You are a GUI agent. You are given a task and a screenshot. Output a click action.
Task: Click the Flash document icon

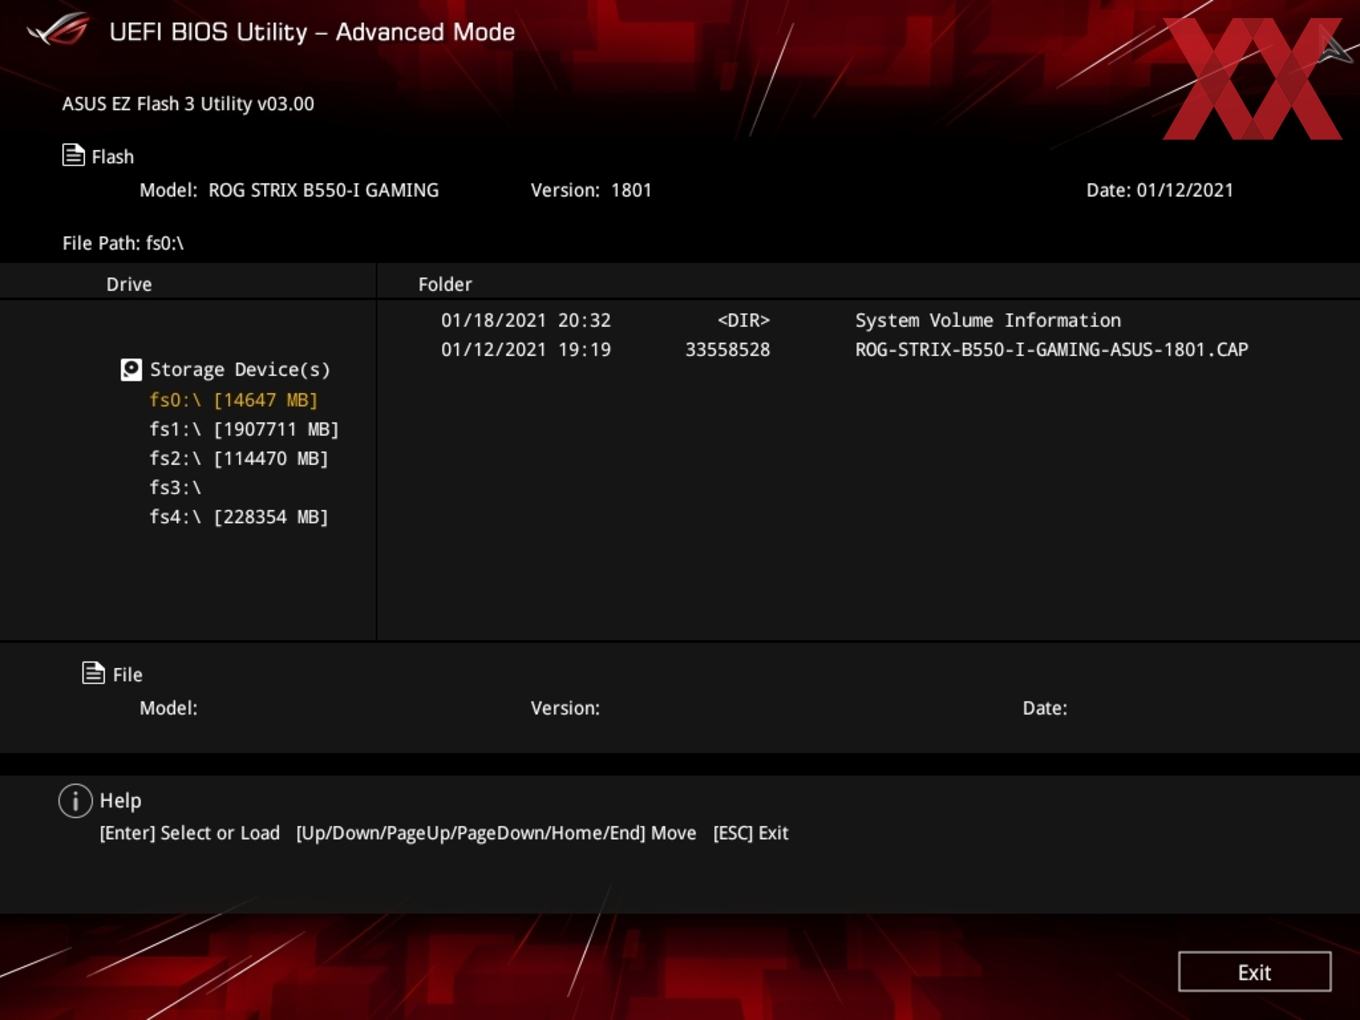pyautogui.click(x=73, y=155)
